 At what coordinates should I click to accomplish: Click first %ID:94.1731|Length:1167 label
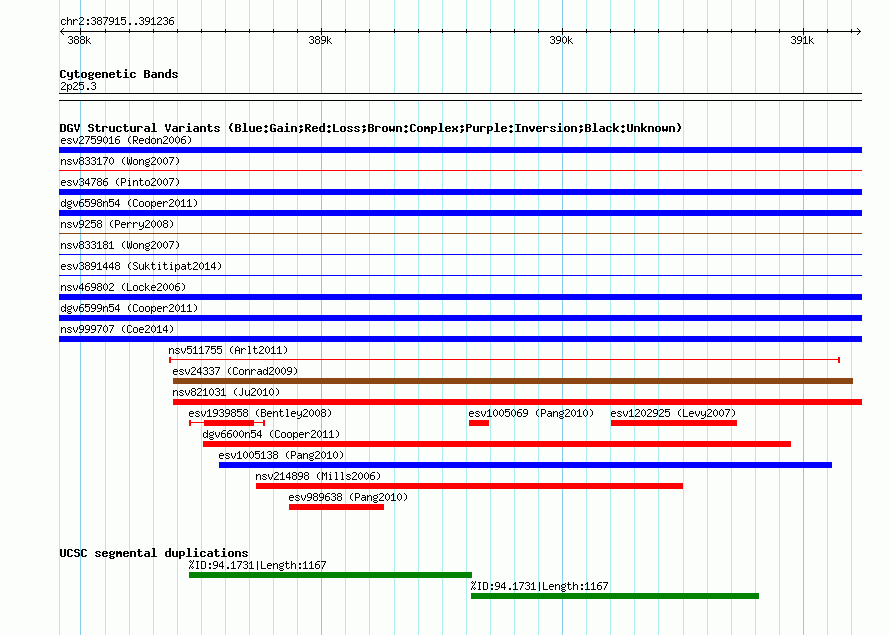258,565
